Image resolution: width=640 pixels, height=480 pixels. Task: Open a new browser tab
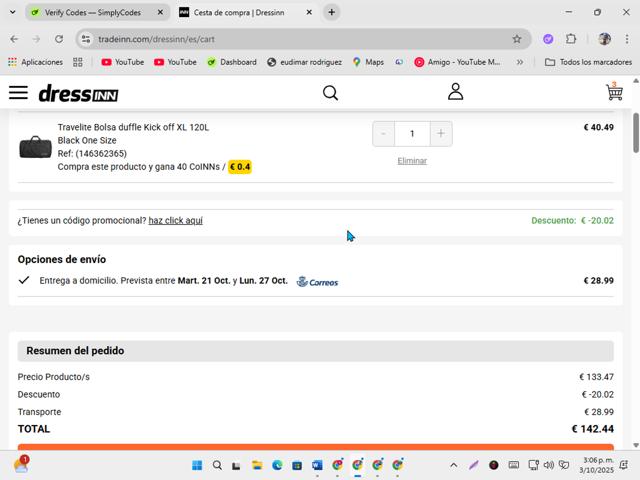click(331, 12)
